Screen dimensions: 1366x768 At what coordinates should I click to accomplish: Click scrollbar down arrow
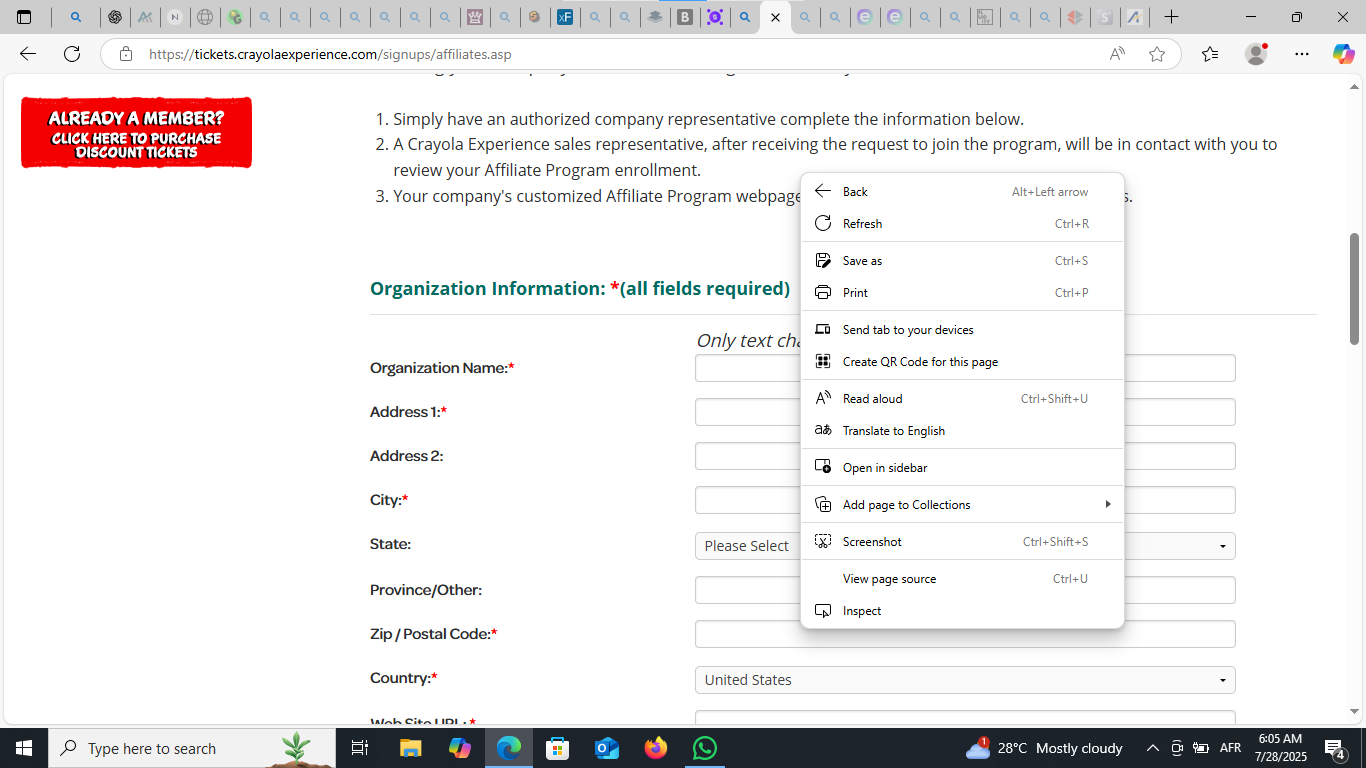tap(1355, 712)
